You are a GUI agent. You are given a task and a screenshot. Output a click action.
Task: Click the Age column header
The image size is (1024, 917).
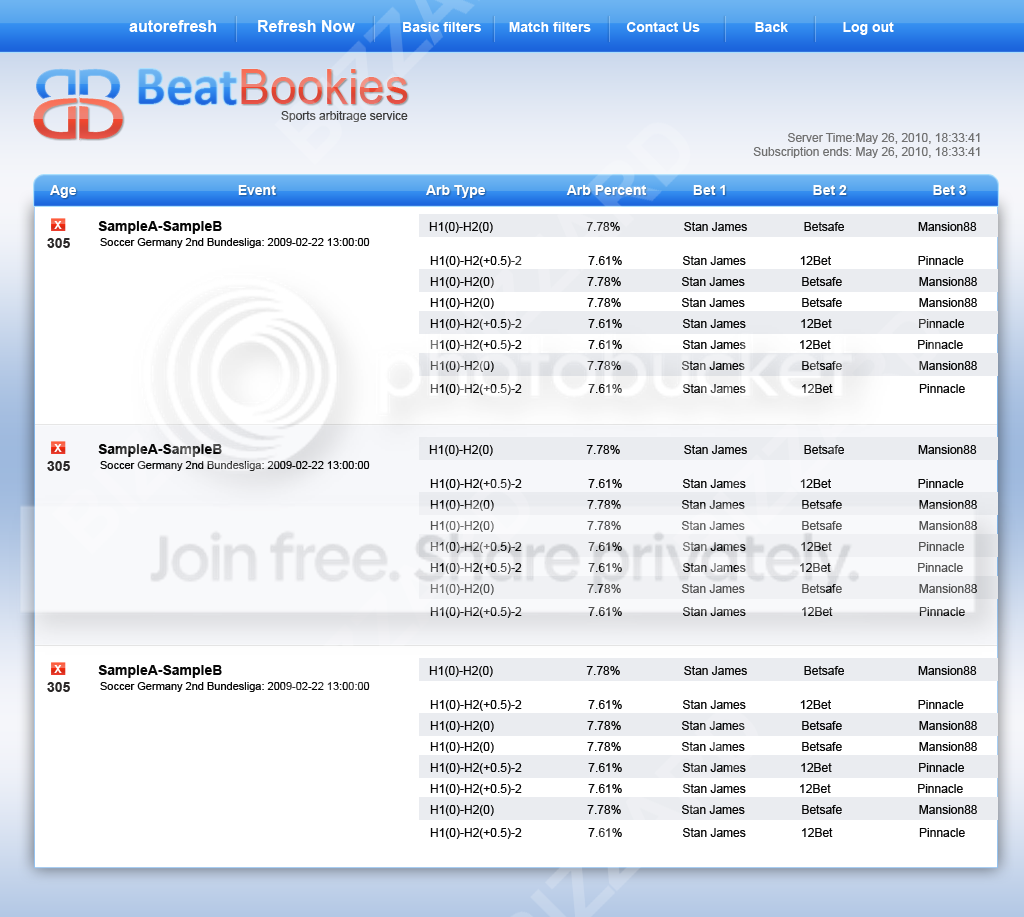point(63,190)
